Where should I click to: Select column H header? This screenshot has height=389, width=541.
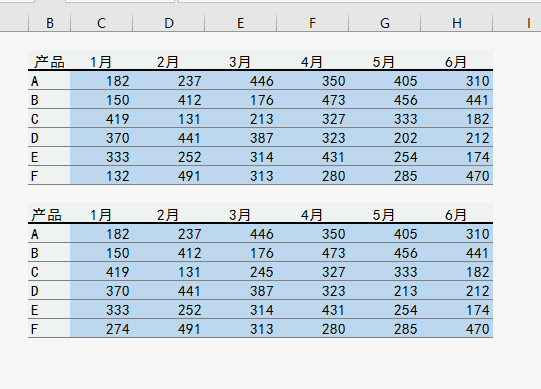tap(457, 23)
